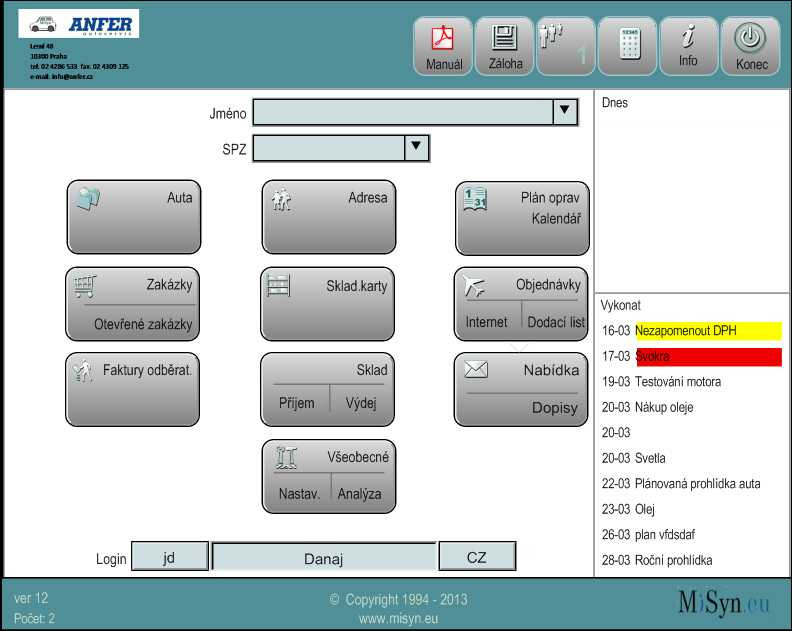Click the Auto icon on Auta tile
The width and height of the screenshot is (792, 631).
point(88,199)
